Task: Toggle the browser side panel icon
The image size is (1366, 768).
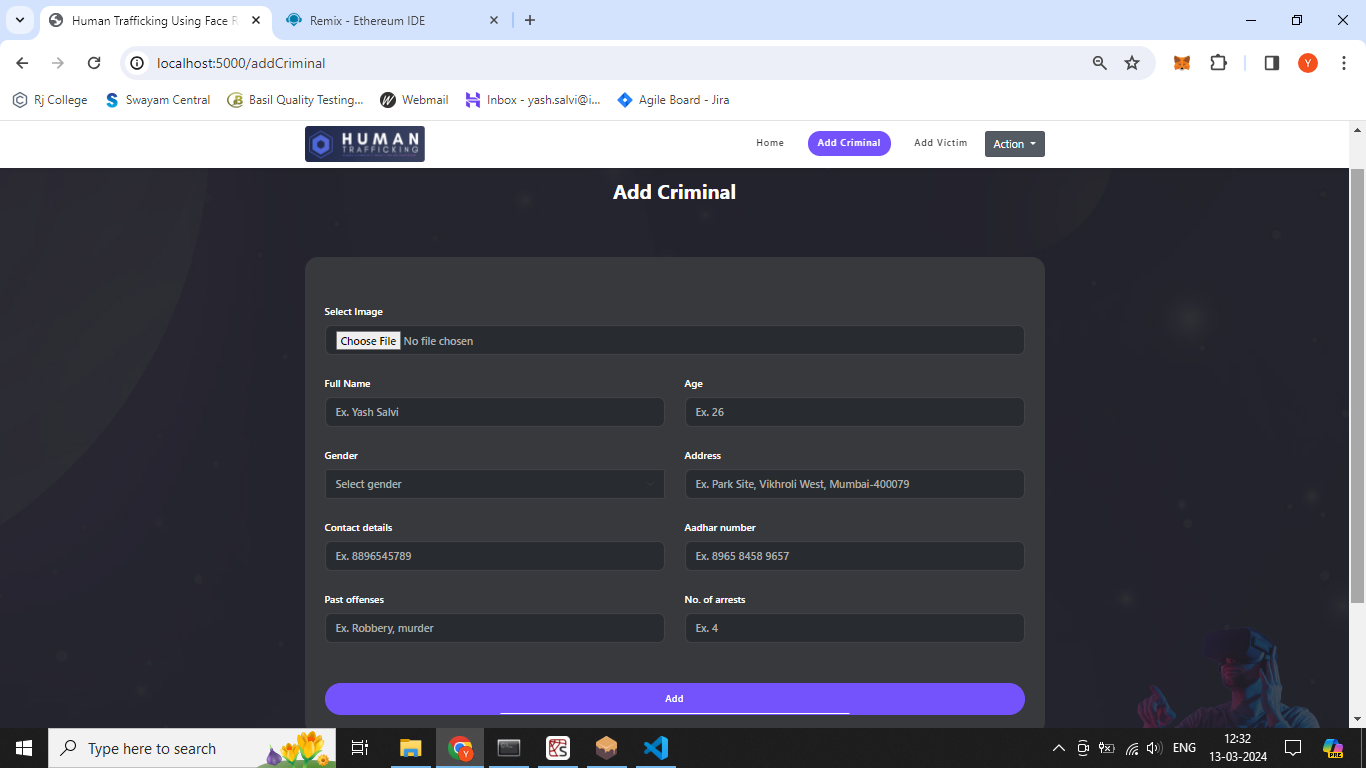Action: [x=1271, y=63]
